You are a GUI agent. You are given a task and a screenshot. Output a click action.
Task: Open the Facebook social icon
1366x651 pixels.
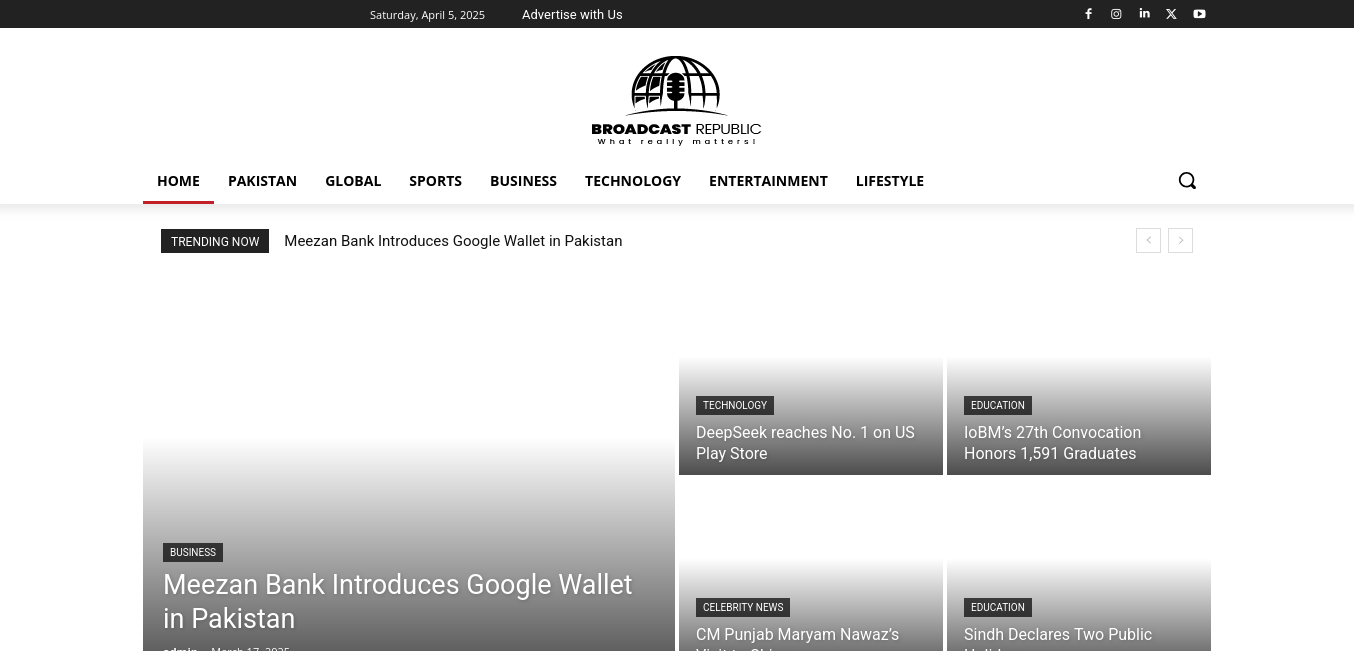1089,14
